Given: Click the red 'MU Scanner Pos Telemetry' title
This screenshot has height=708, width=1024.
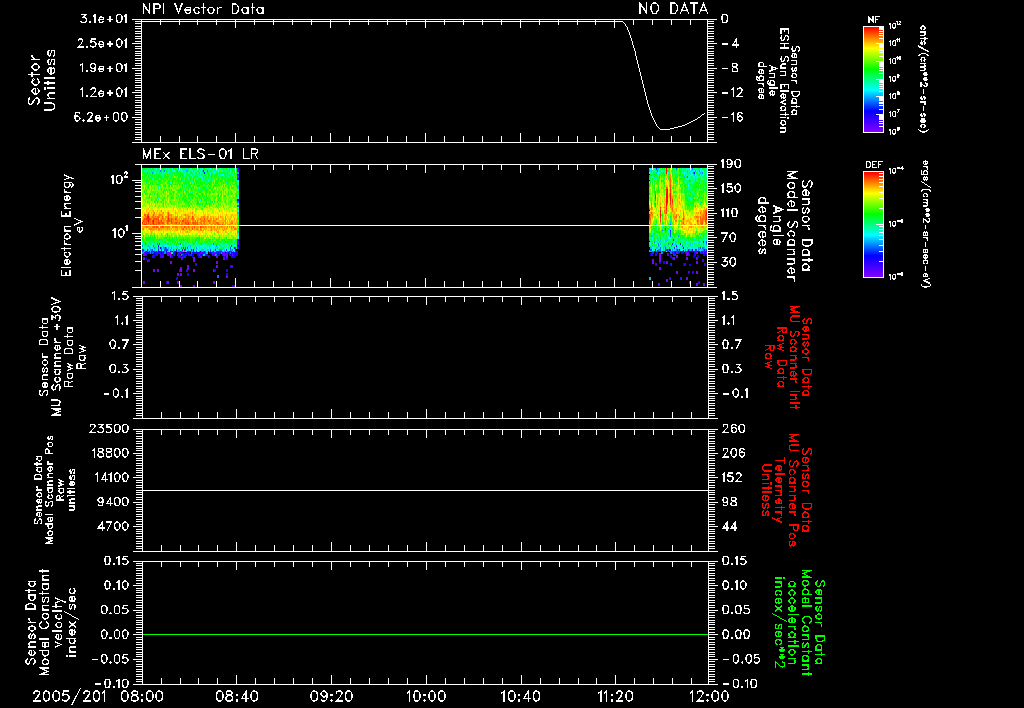Looking at the screenshot, I should tap(787, 490).
